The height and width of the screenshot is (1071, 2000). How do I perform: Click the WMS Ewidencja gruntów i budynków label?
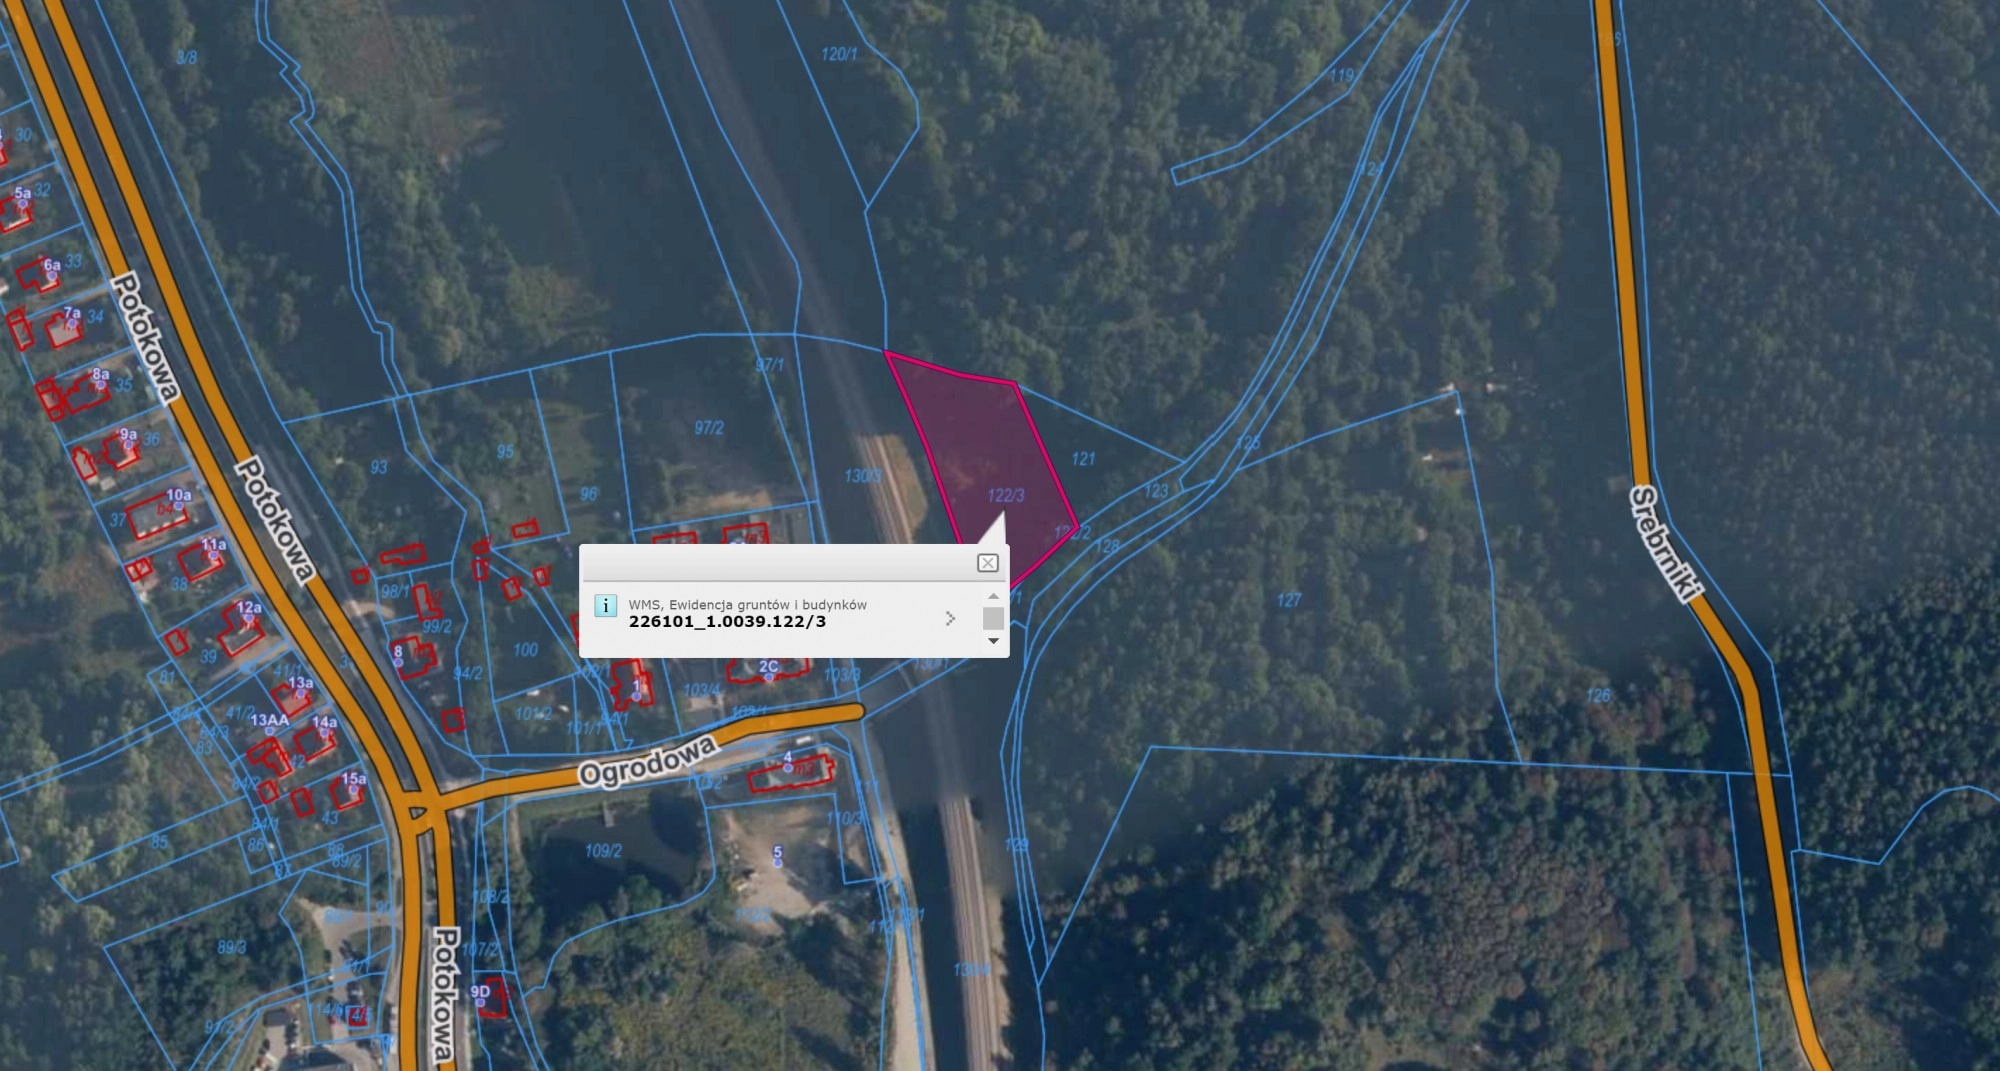pyautogui.click(x=747, y=605)
